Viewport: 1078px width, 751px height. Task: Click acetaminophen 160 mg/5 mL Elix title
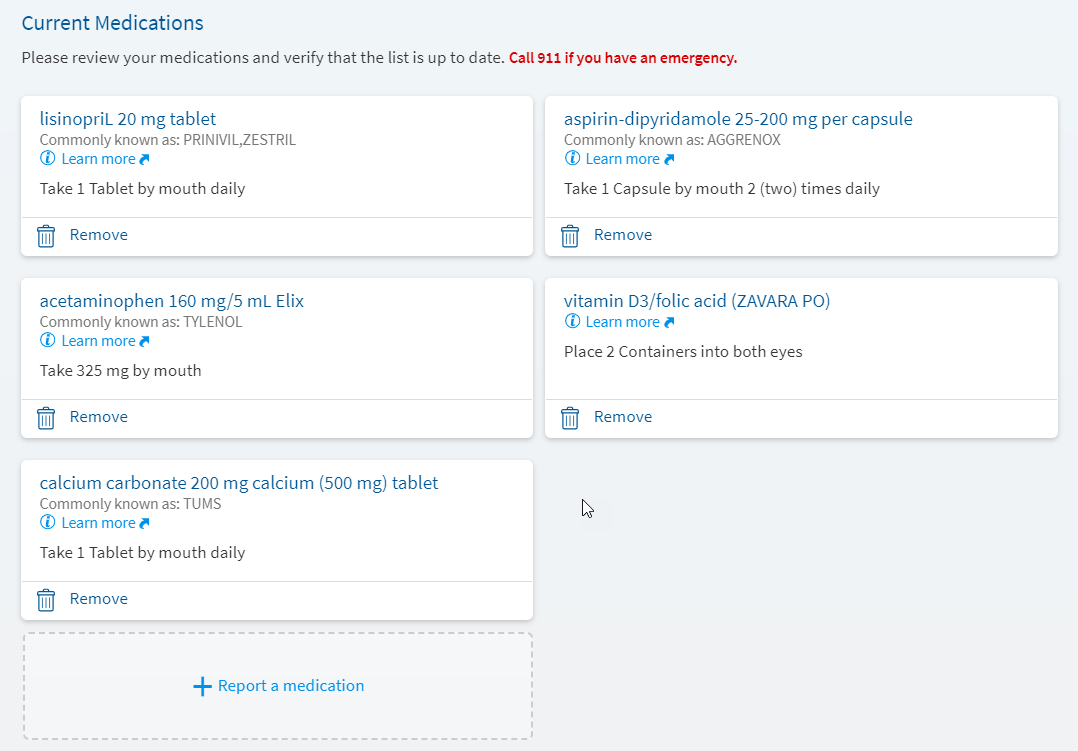[172, 301]
